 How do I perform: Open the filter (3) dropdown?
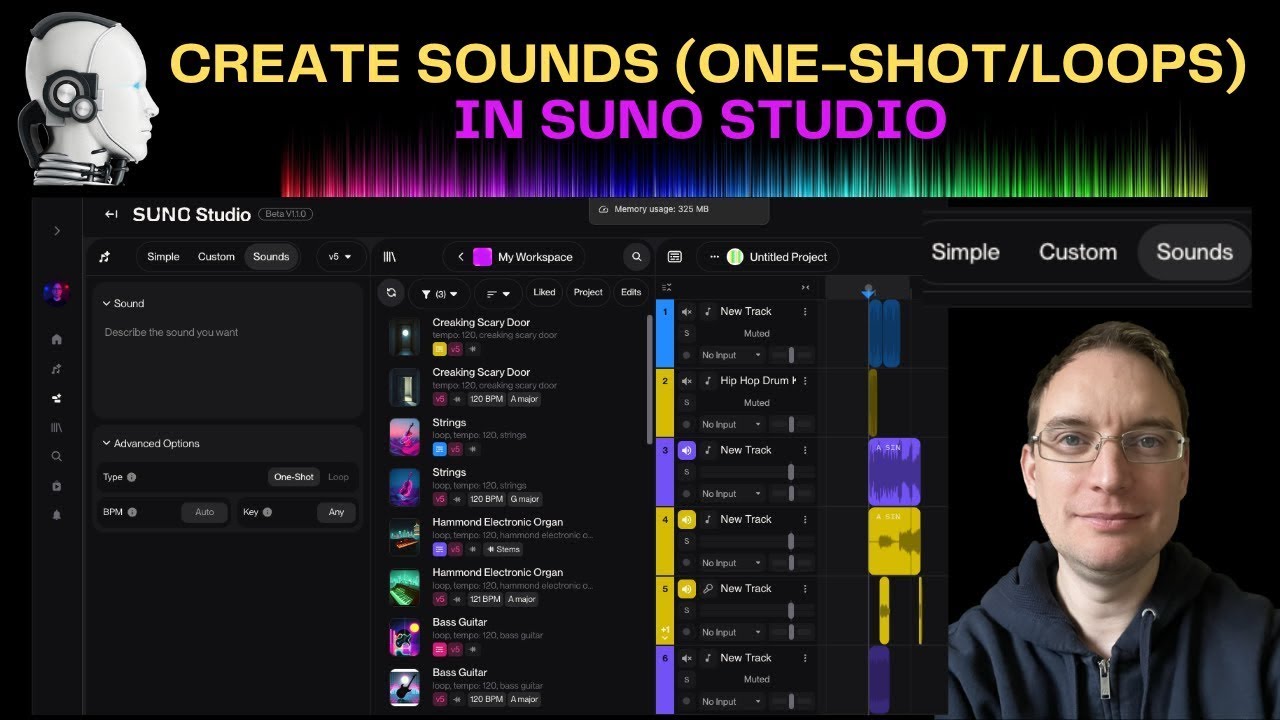[439, 294]
